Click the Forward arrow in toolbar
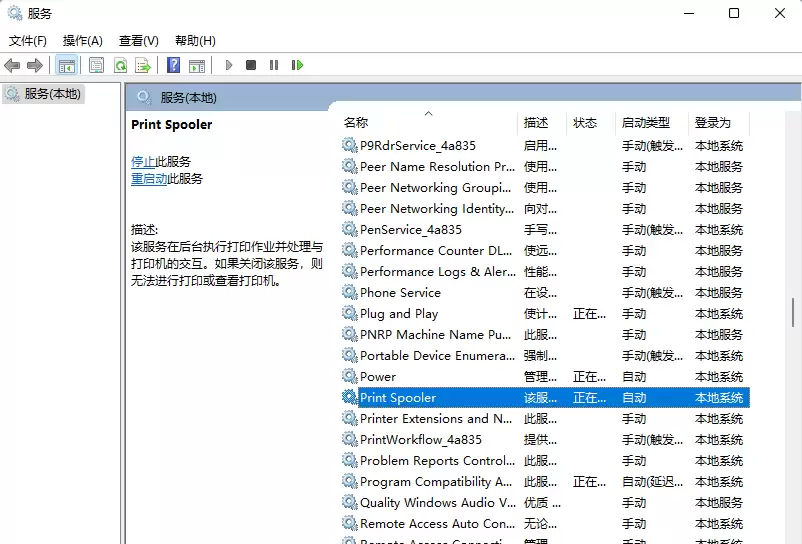This screenshot has width=802, height=544. (35, 65)
